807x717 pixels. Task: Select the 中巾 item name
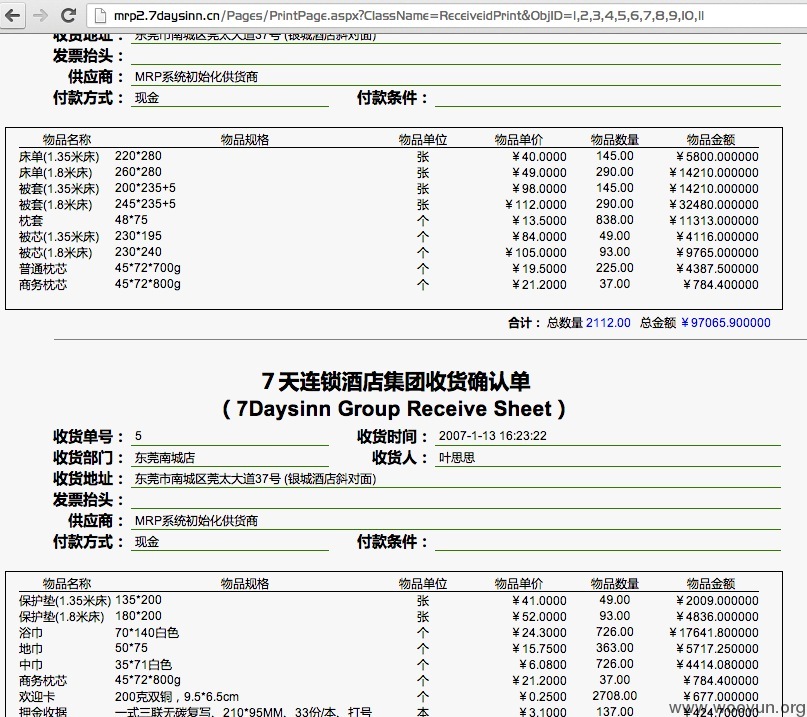point(31,664)
